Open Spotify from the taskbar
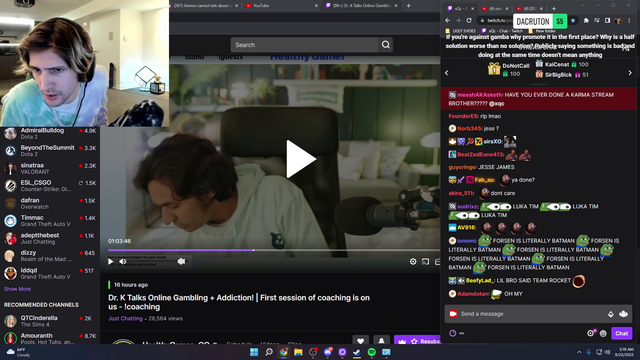The height and width of the screenshot is (360, 640). coord(371,352)
